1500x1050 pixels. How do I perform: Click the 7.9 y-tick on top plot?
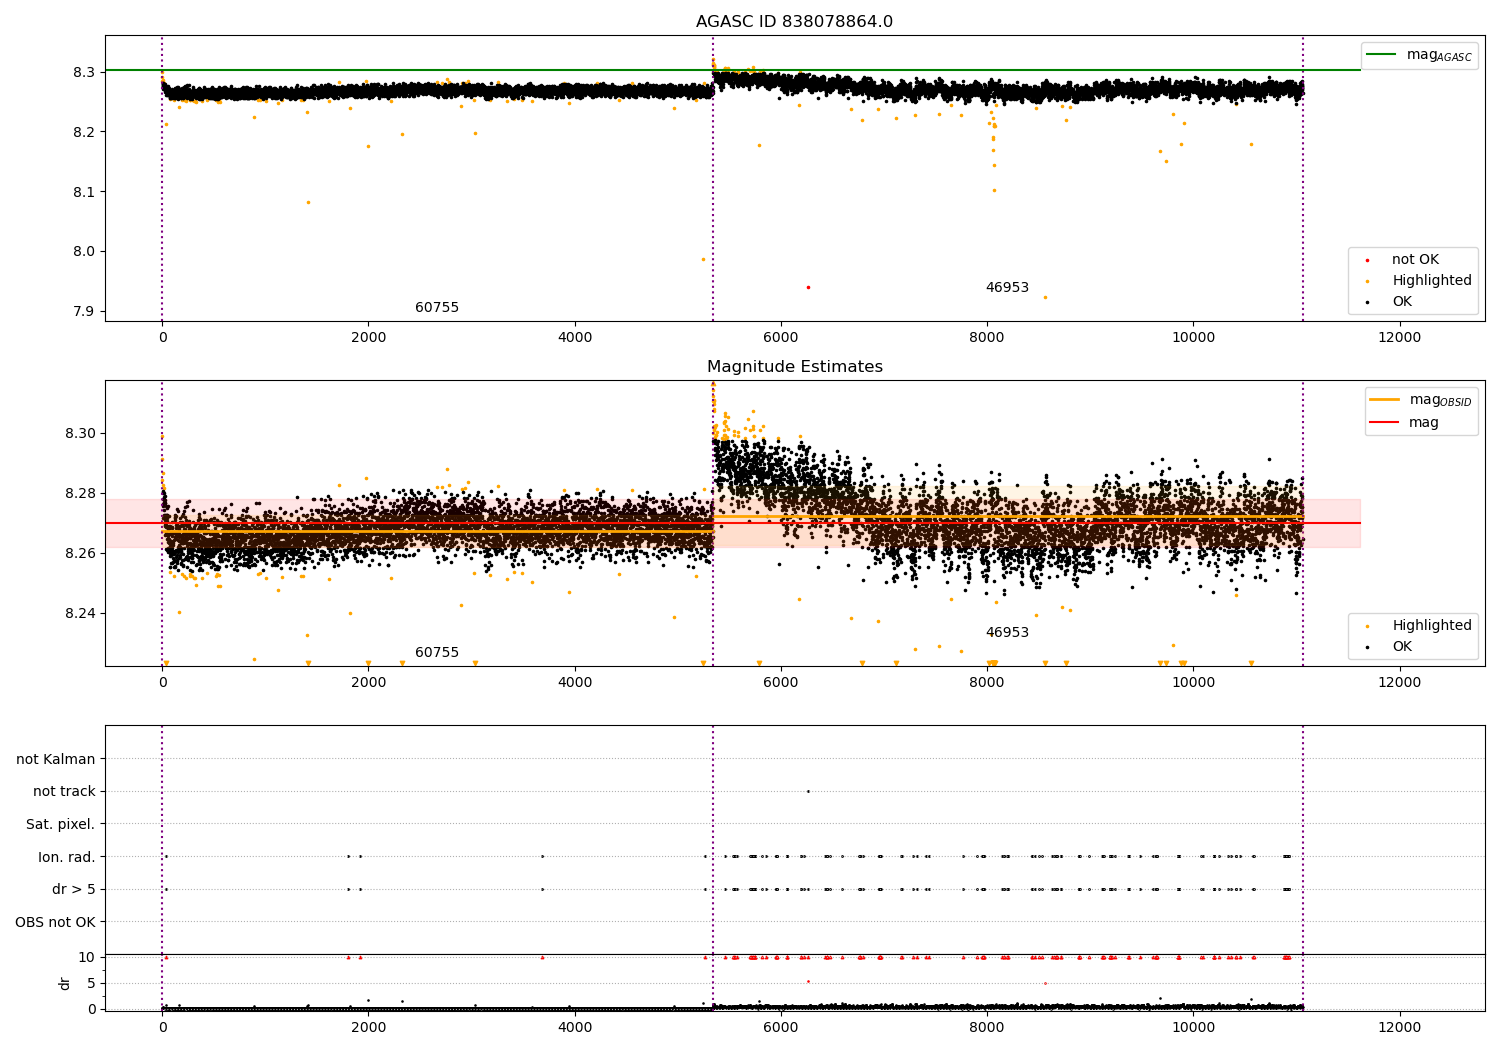84,312
